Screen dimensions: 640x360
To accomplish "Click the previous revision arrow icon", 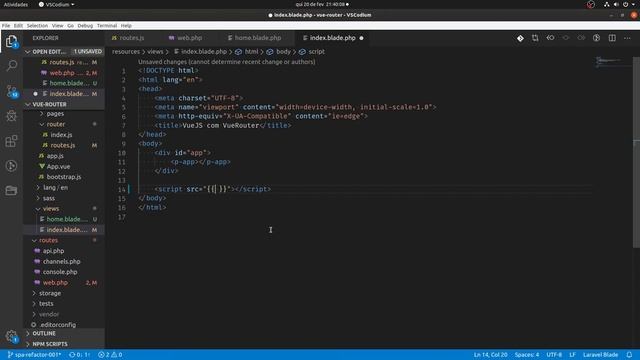I will coord(550,38).
